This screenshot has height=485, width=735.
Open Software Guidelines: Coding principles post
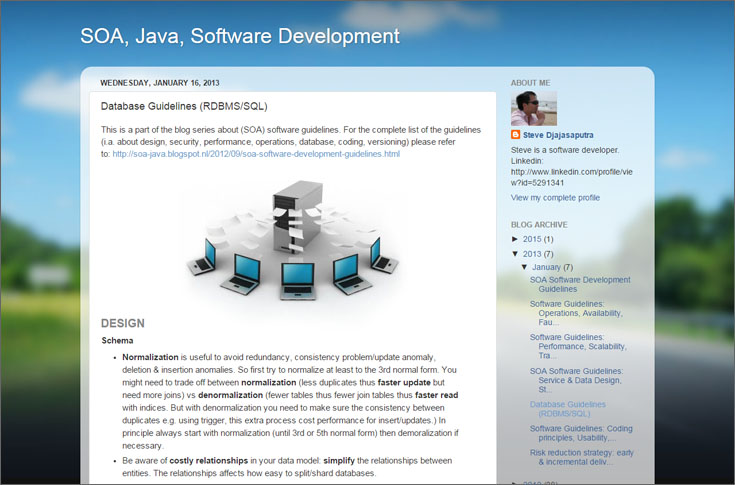click(x=581, y=433)
